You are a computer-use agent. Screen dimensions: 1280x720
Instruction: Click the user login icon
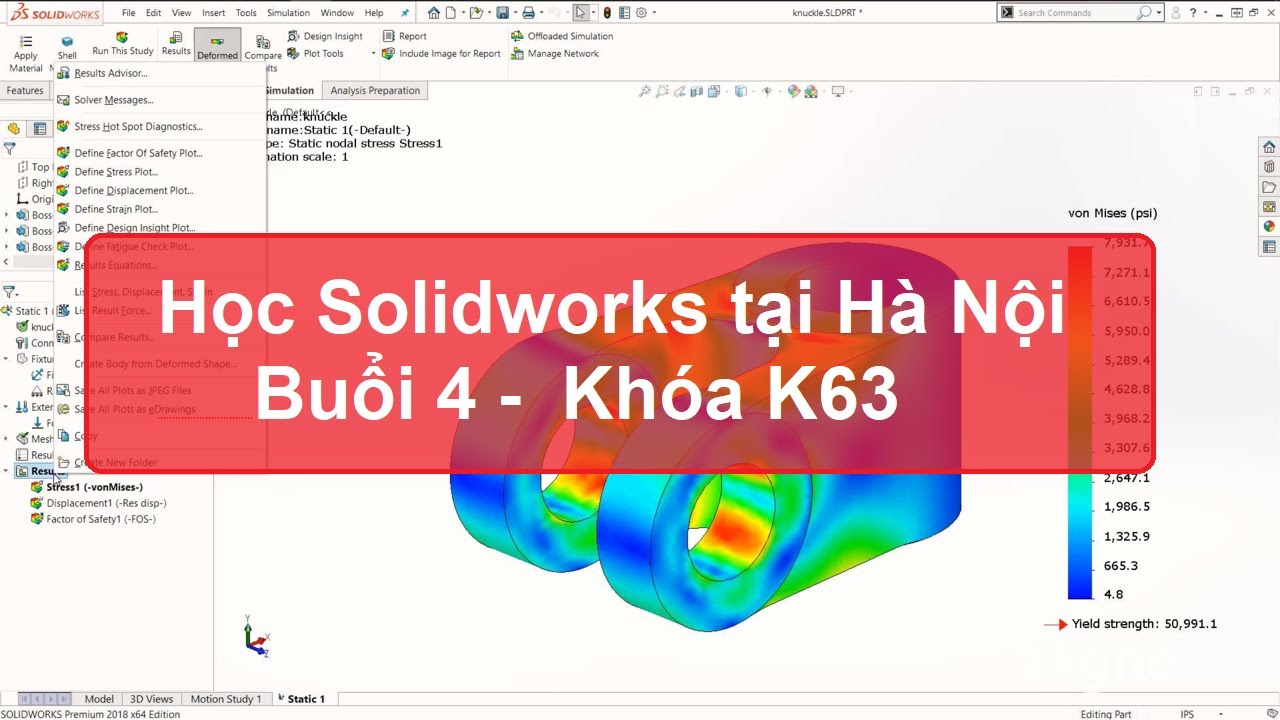[x=1176, y=13]
